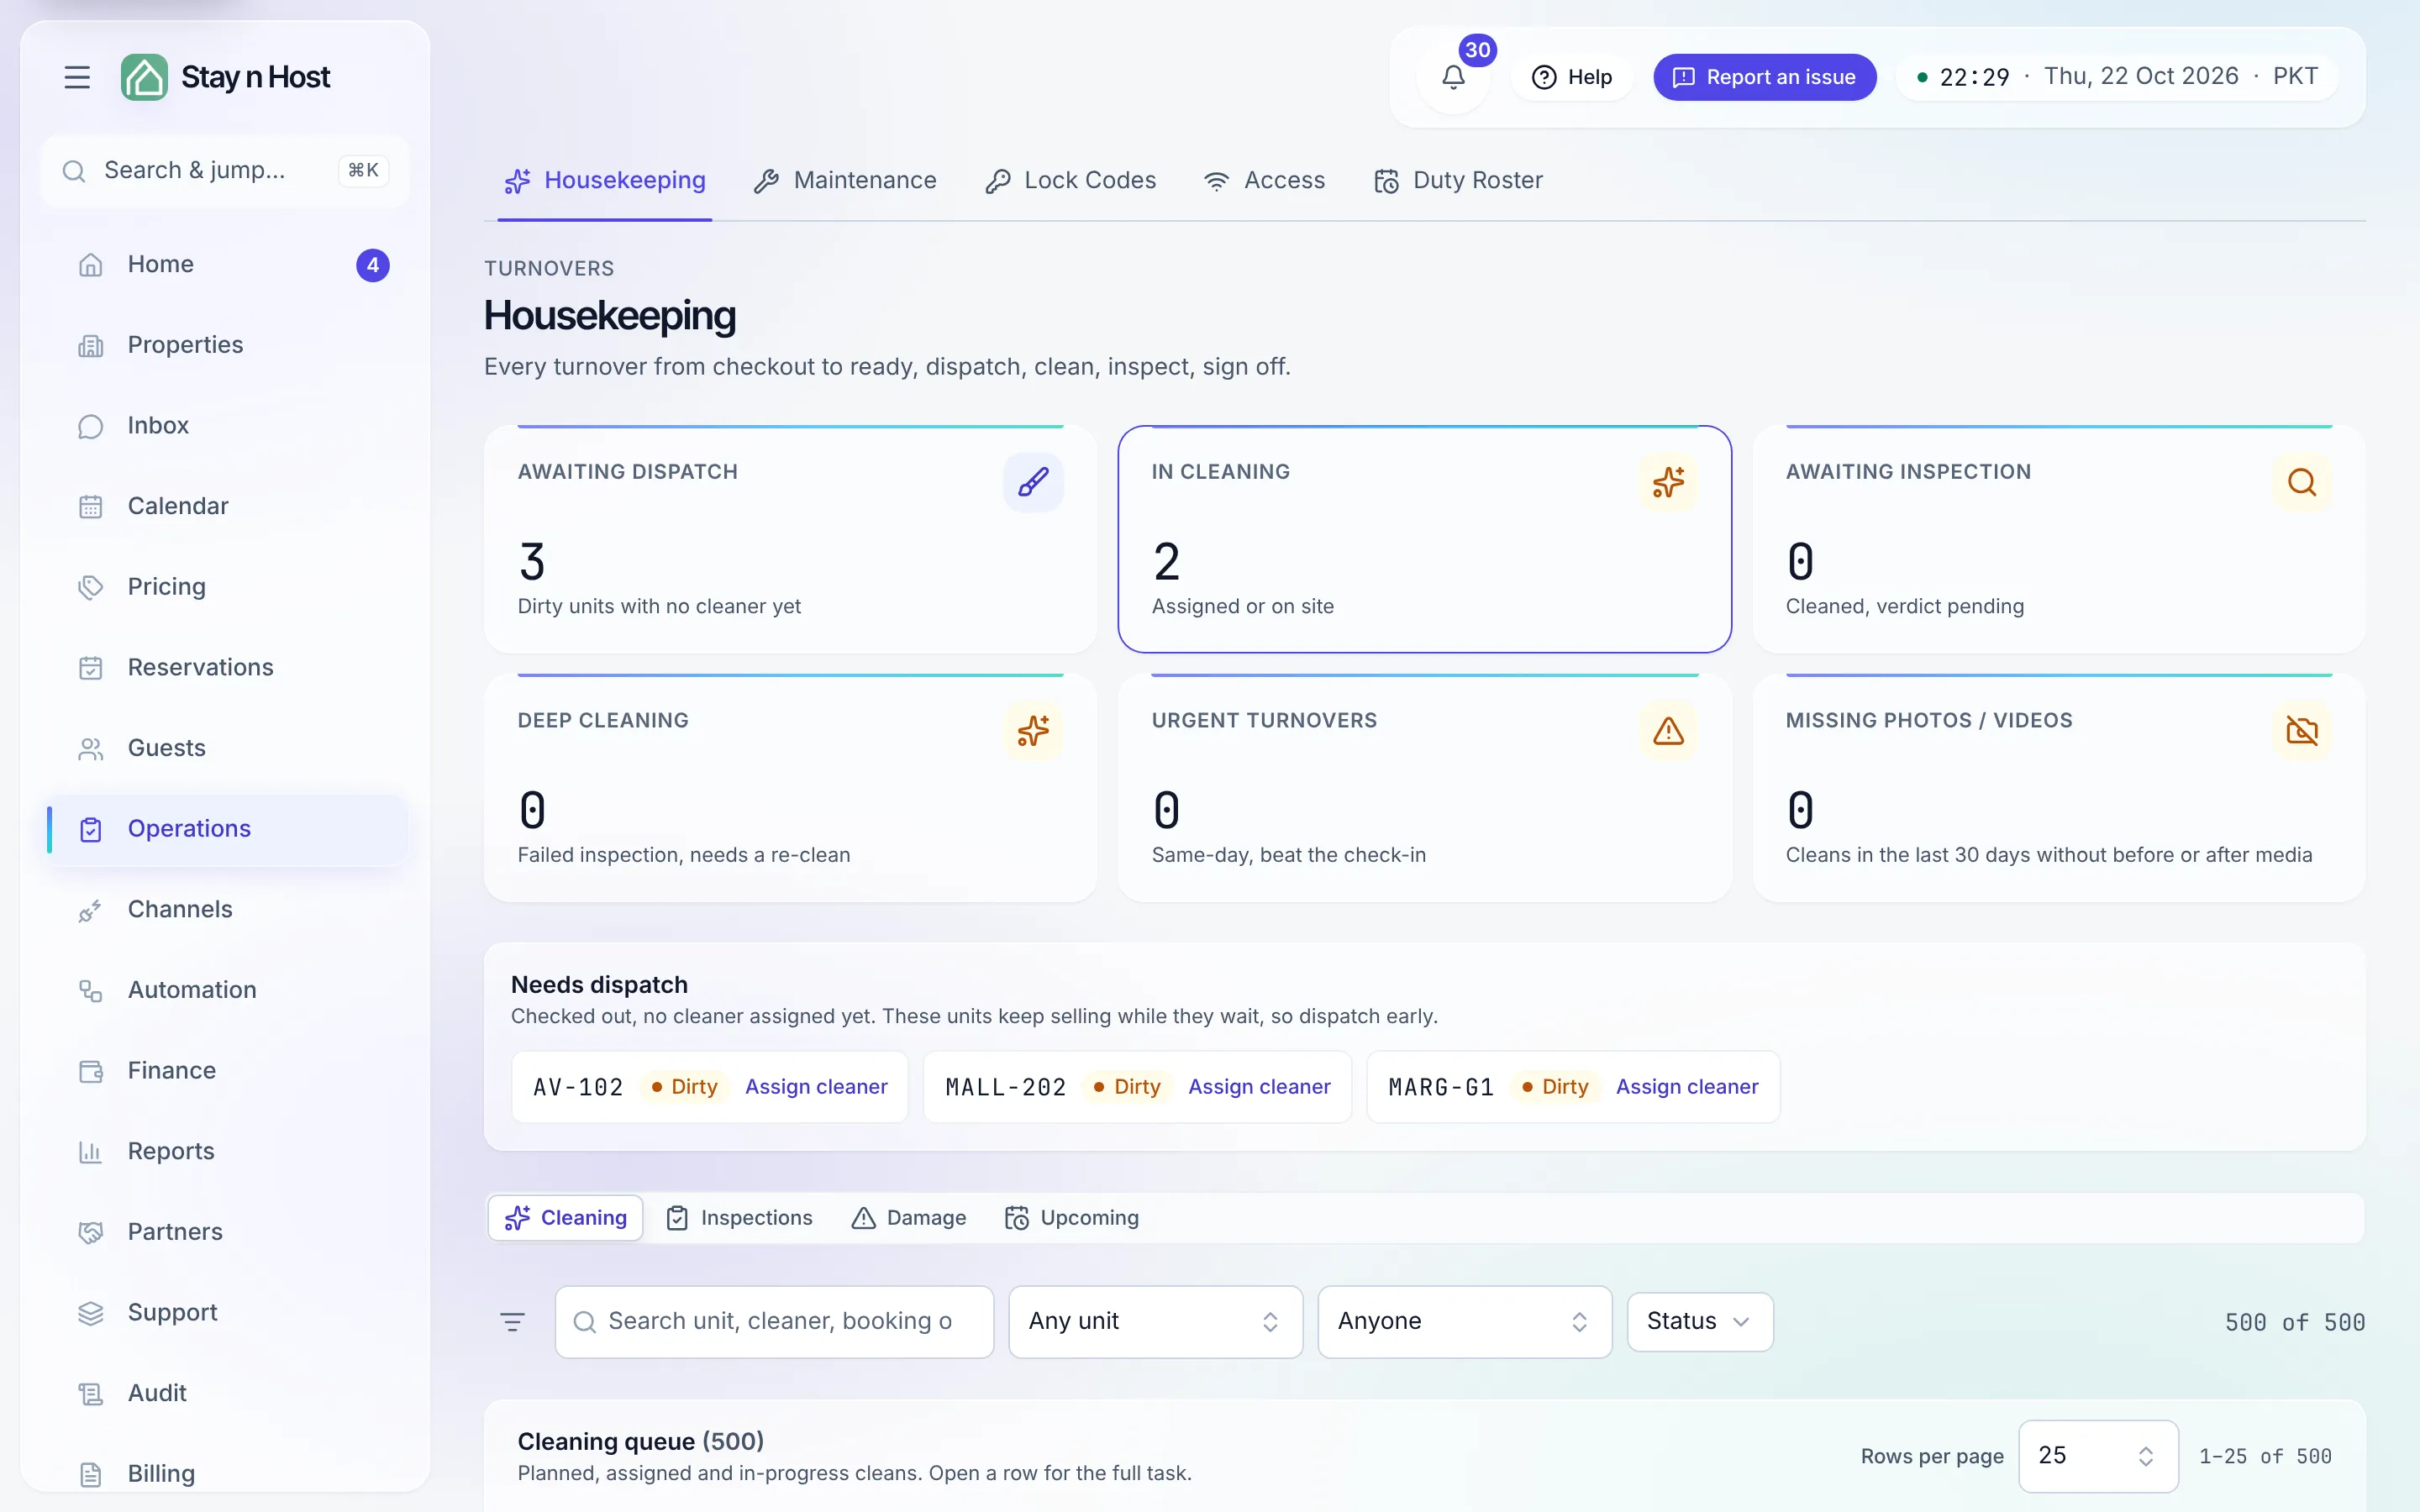Collapse the sidebar with the hamburger menu icon
Viewport: 2420px width, 1512px height.
[x=77, y=77]
